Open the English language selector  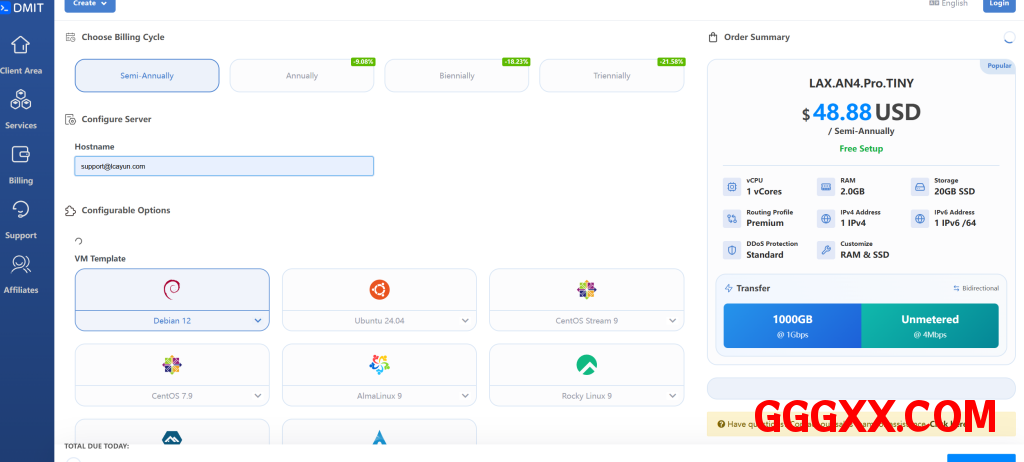click(948, 4)
